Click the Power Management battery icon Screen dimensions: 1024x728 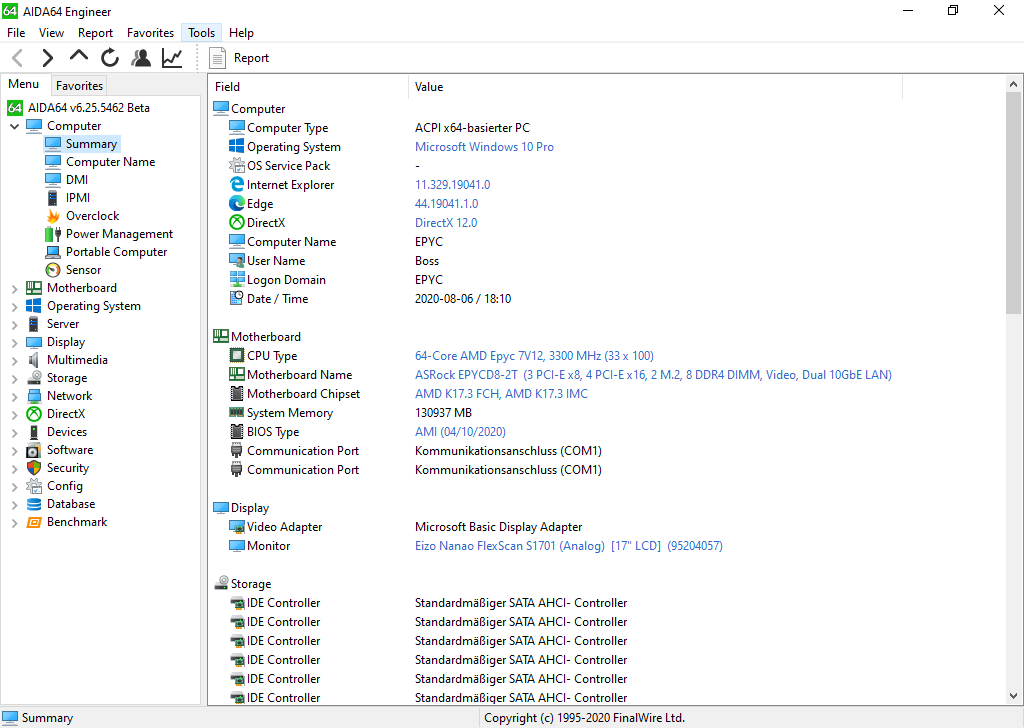pyautogui.click(x=53, y=234)
